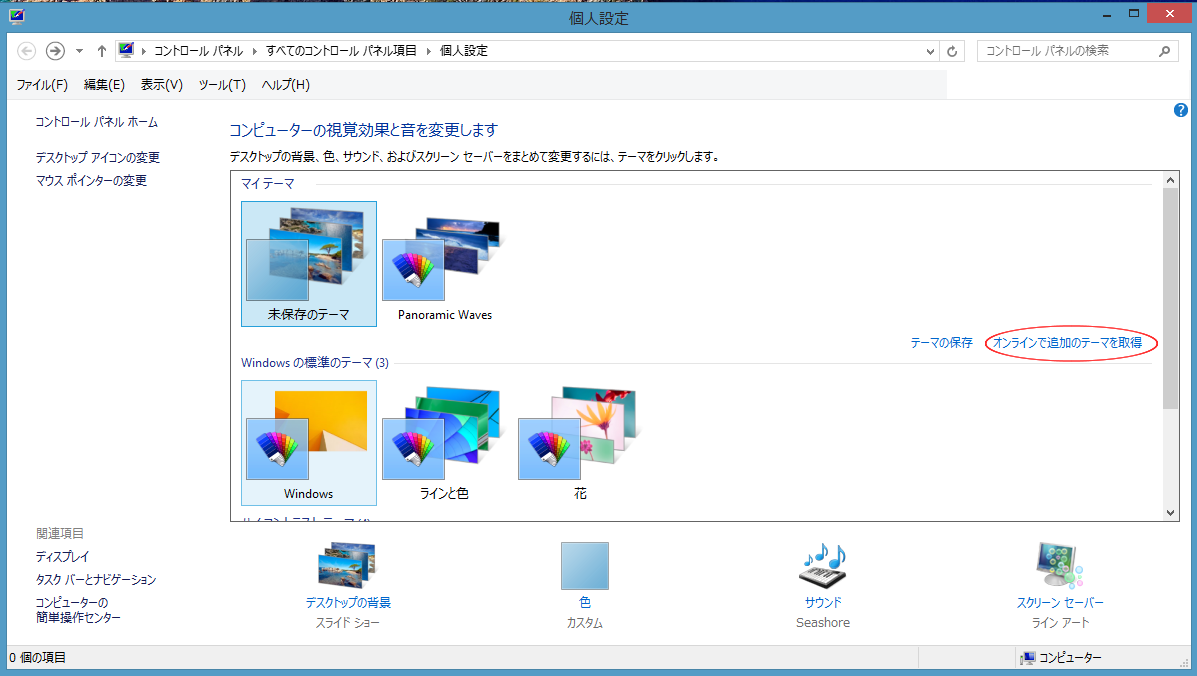The image size is (1197, 676).
Task: Go up one level with the Up arrow
Action: (x=102, y=51)
